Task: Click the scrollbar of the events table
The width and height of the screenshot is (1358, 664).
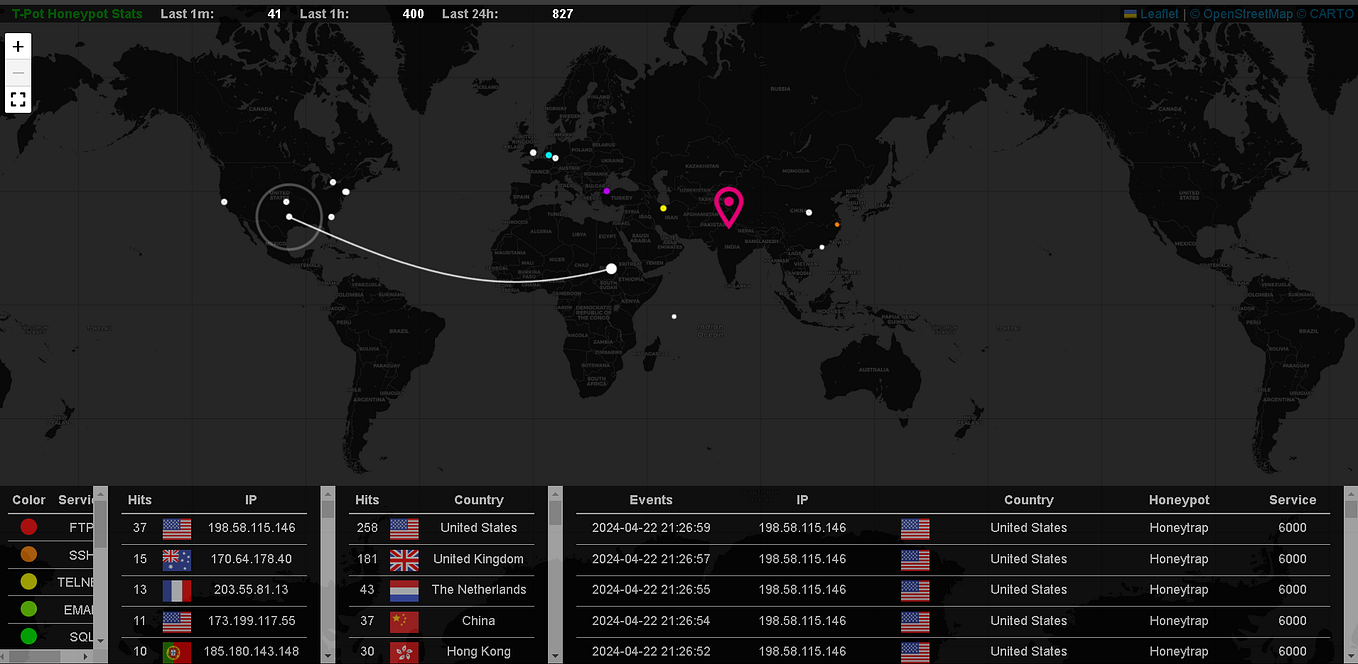Action: (x=1351, y=575)
